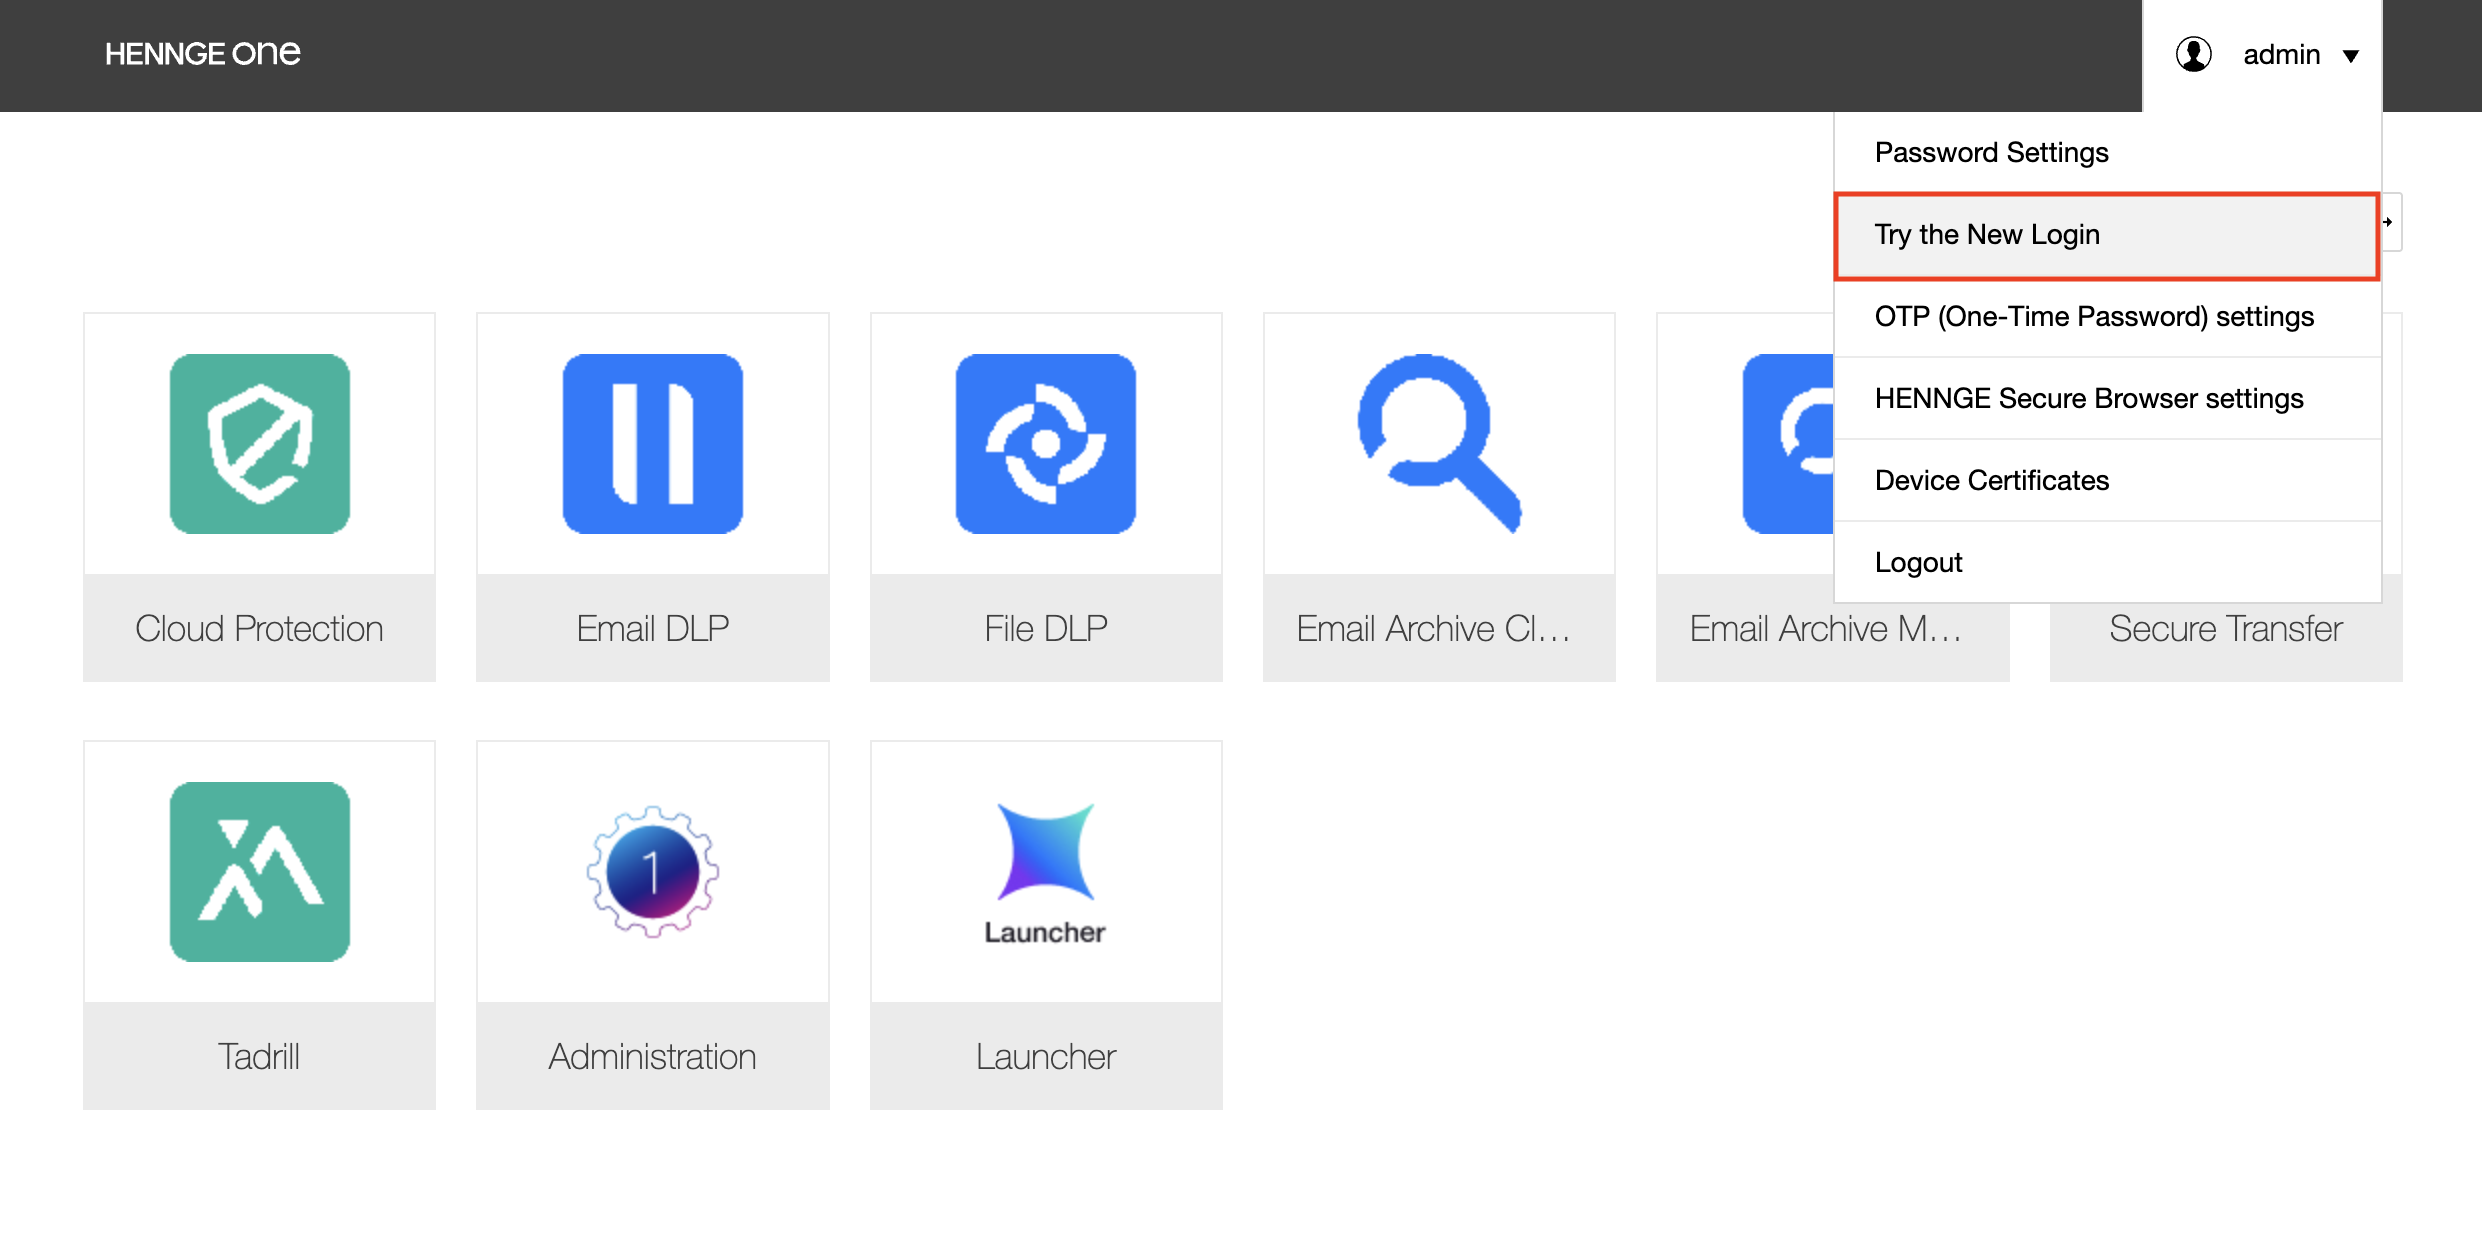Click the Cloud Protection label
Viewport: 2482px width, 1236px height.
(x=259, y=628)
